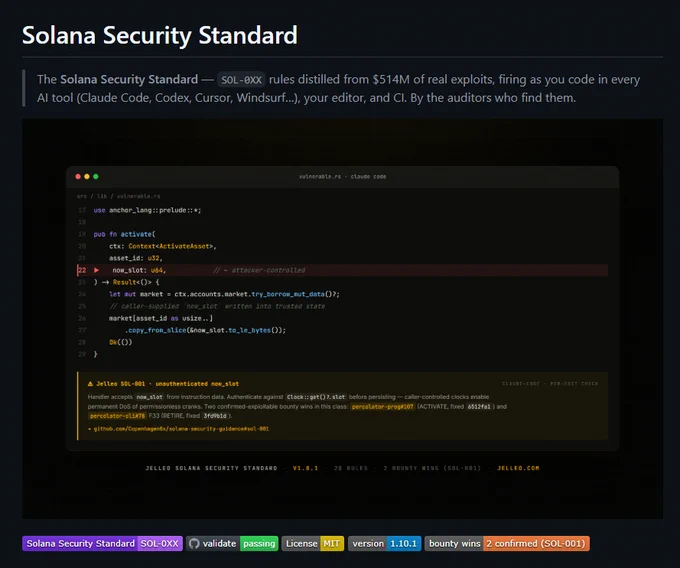This screenshot has width=680, height=568.
Task: Click the "ctx: Context<ActivateAsset>," line
Action: point(163,246)
